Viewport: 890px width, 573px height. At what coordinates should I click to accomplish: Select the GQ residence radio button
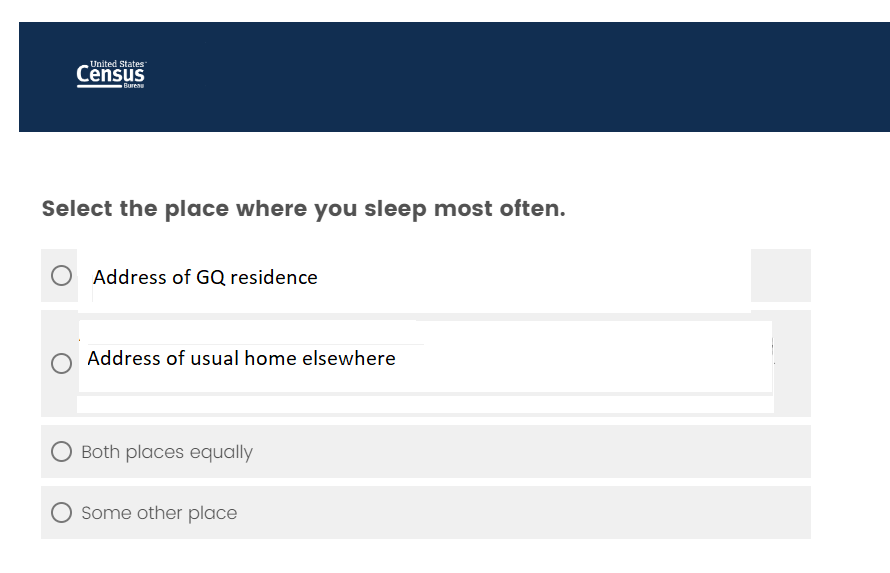pos(62,275)
